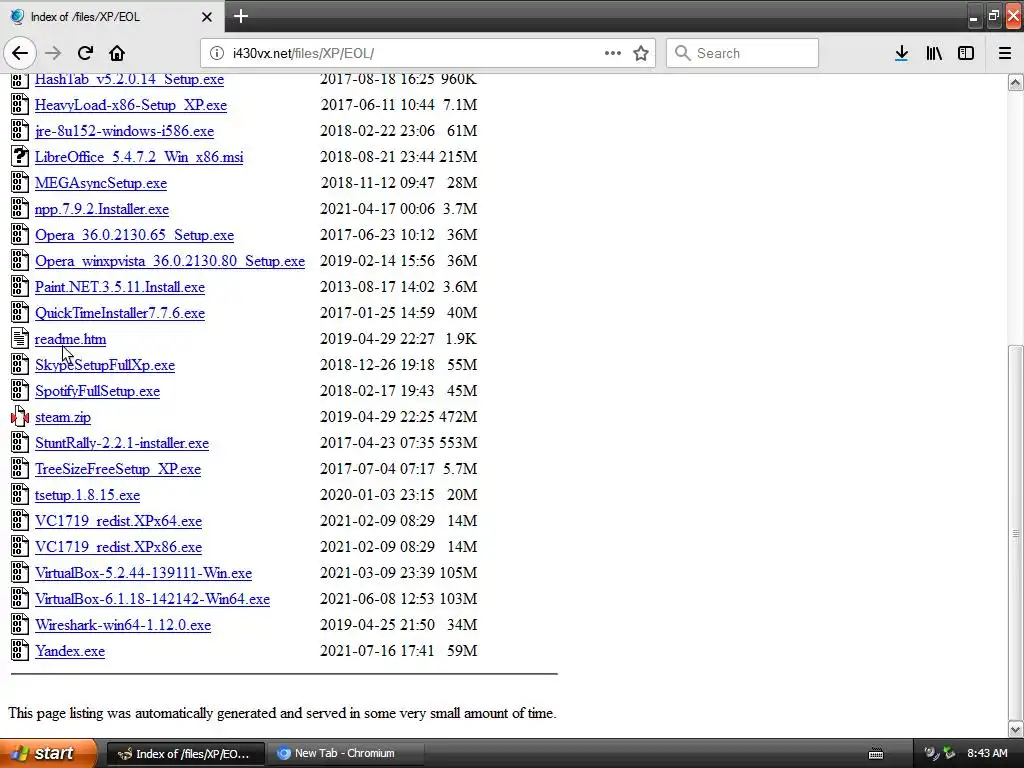Click the 2021-07-16 17:41 date for Yandex.exe
Screen dimensions: 1024x768
click(377, 650)
